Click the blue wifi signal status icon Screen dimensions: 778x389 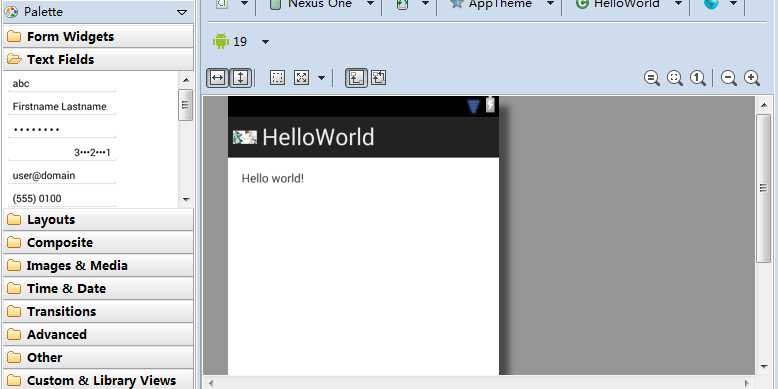pyautogui.click(x=474, y=106)
